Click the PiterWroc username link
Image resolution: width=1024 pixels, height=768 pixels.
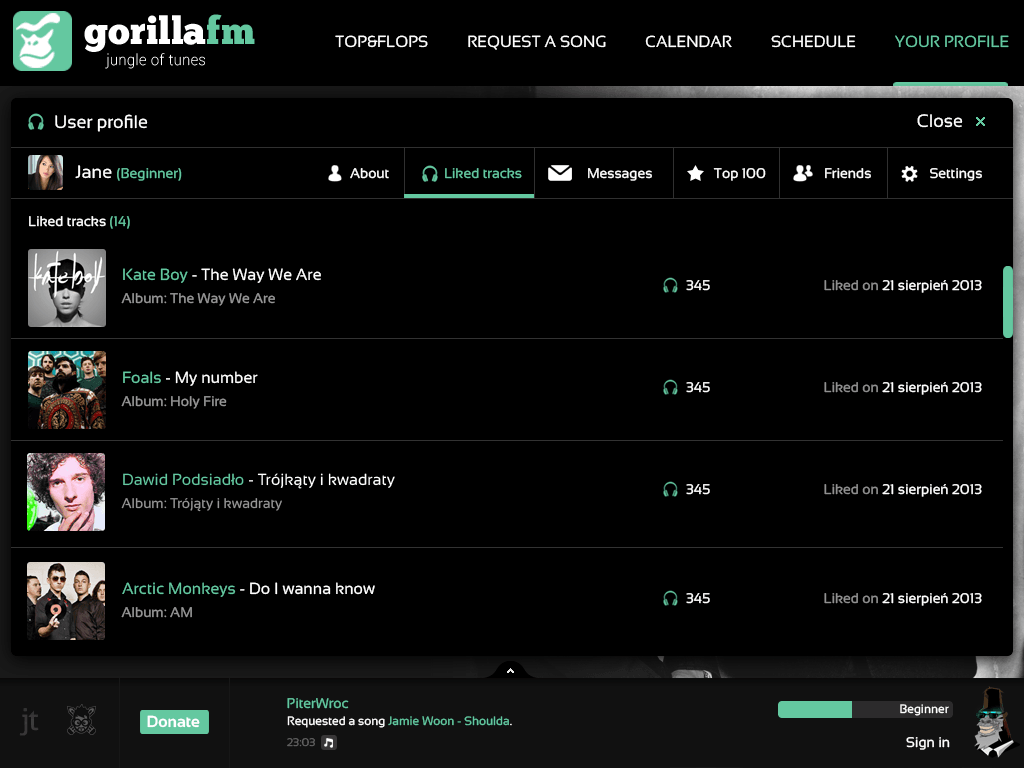(317, 703)
